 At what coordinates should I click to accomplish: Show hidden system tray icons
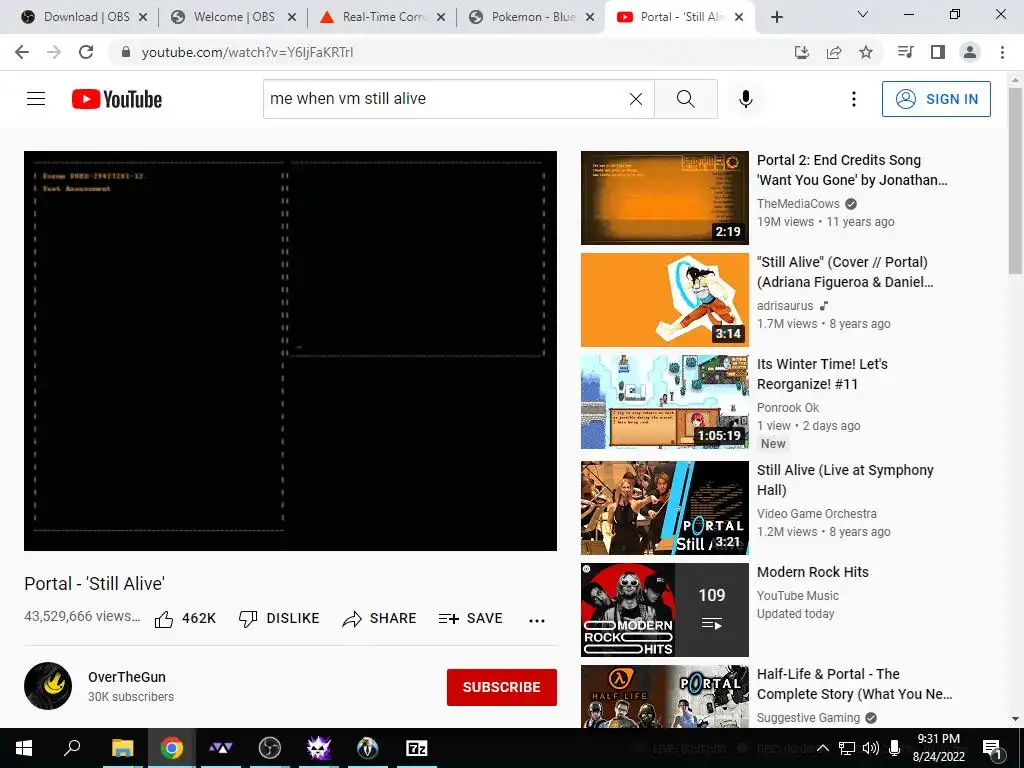(x=823, y=748)
